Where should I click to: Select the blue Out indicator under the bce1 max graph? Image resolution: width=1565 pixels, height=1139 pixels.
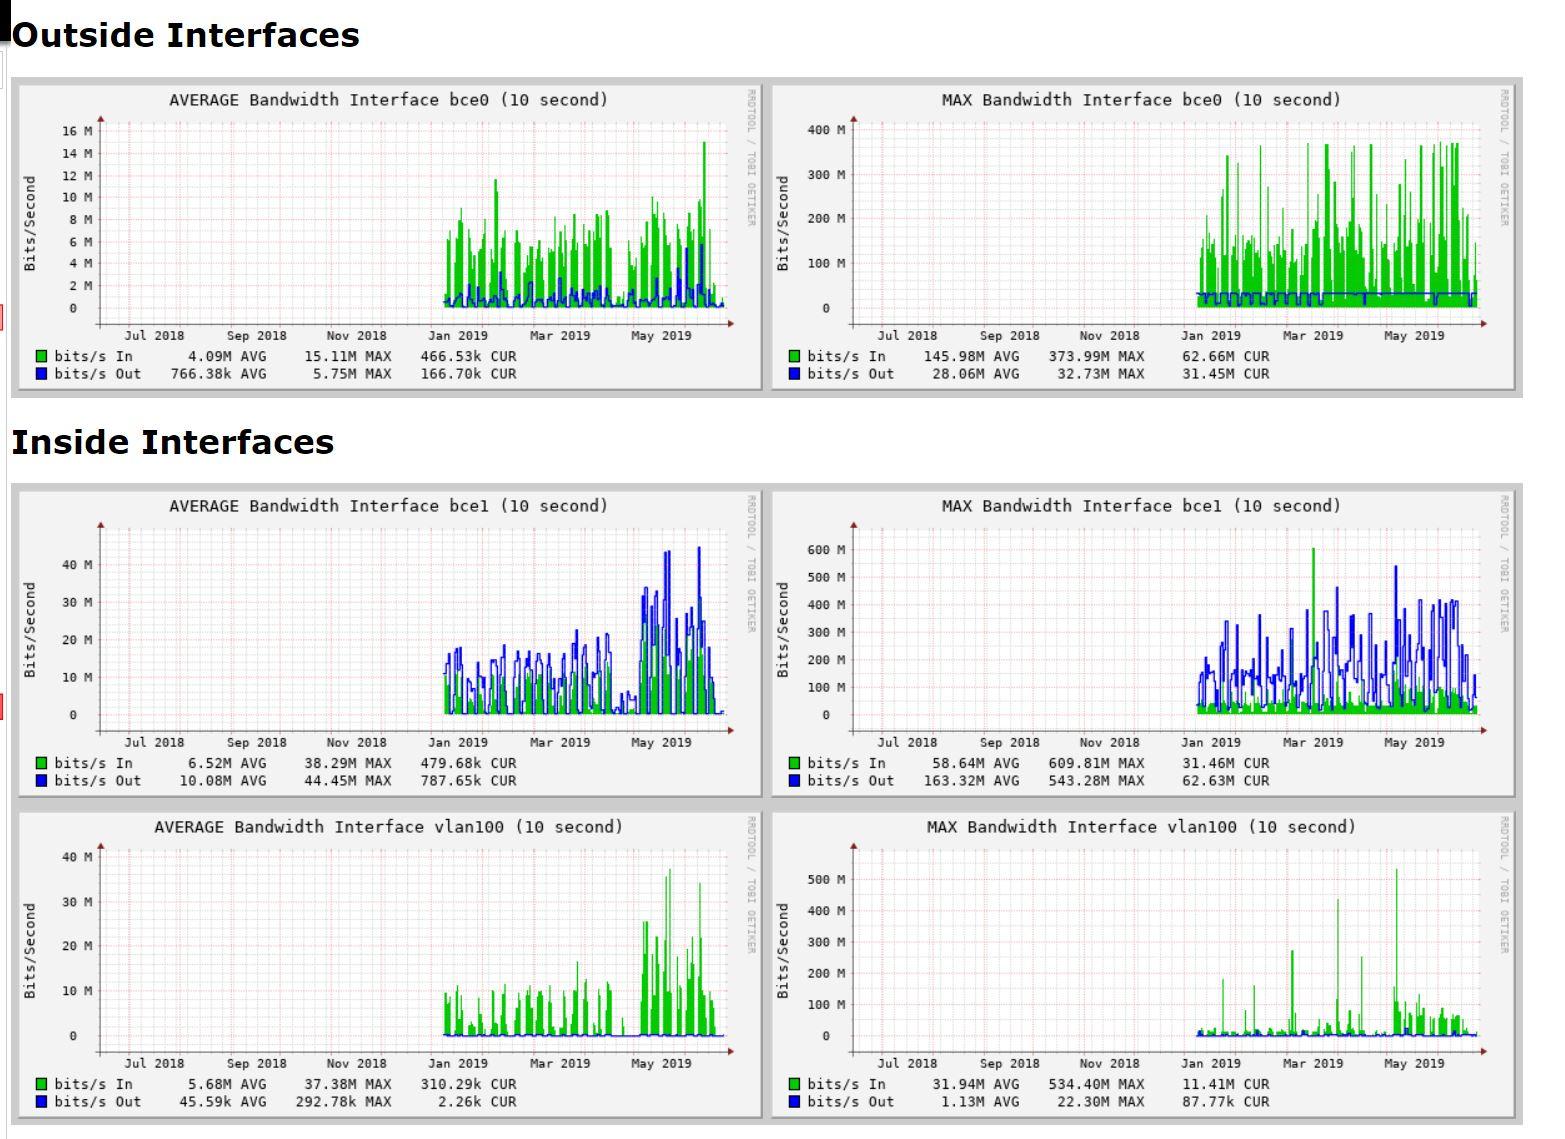(x=795, y=781)
